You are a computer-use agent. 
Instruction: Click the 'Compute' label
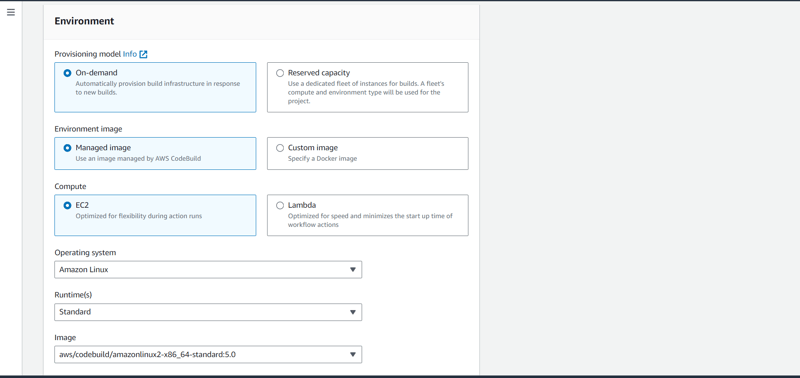tap(70, 187)
